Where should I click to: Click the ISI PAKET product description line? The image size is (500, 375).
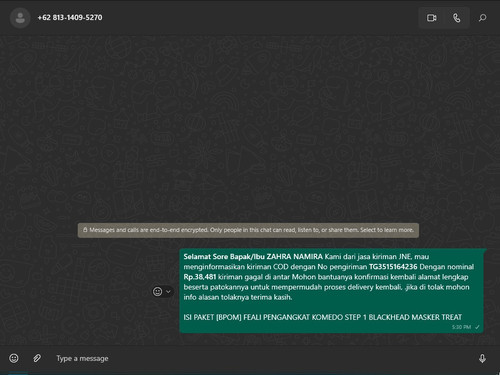pyautogui.click(x=323, y=317)
